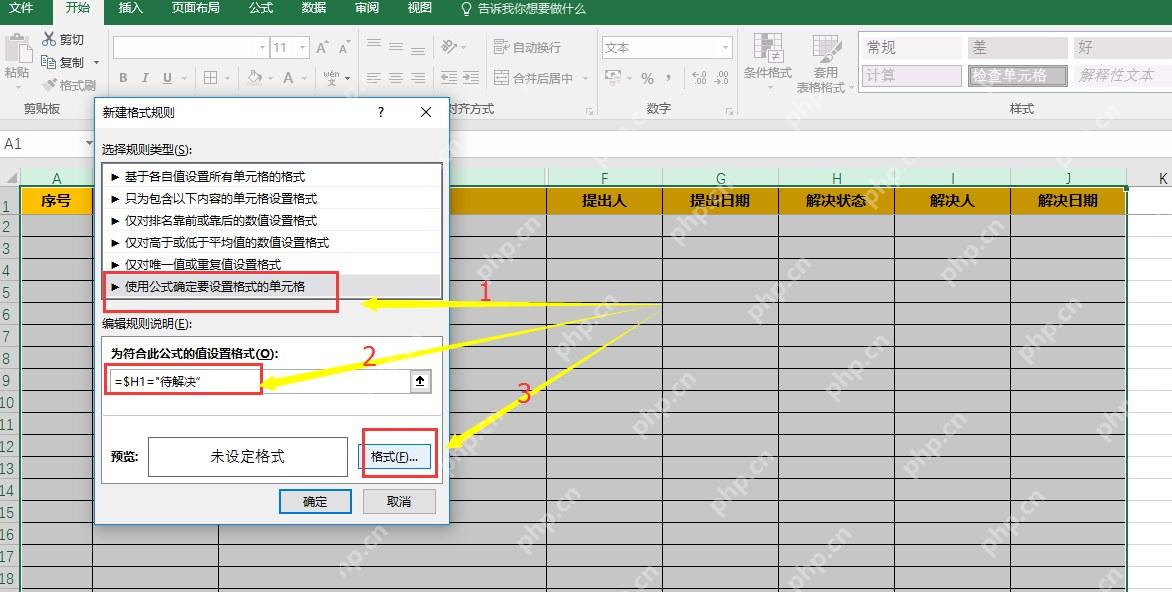Click the formula input field =$H1="待解决"
This screenshot has height=592, width=1172.
tap(261, 381)
